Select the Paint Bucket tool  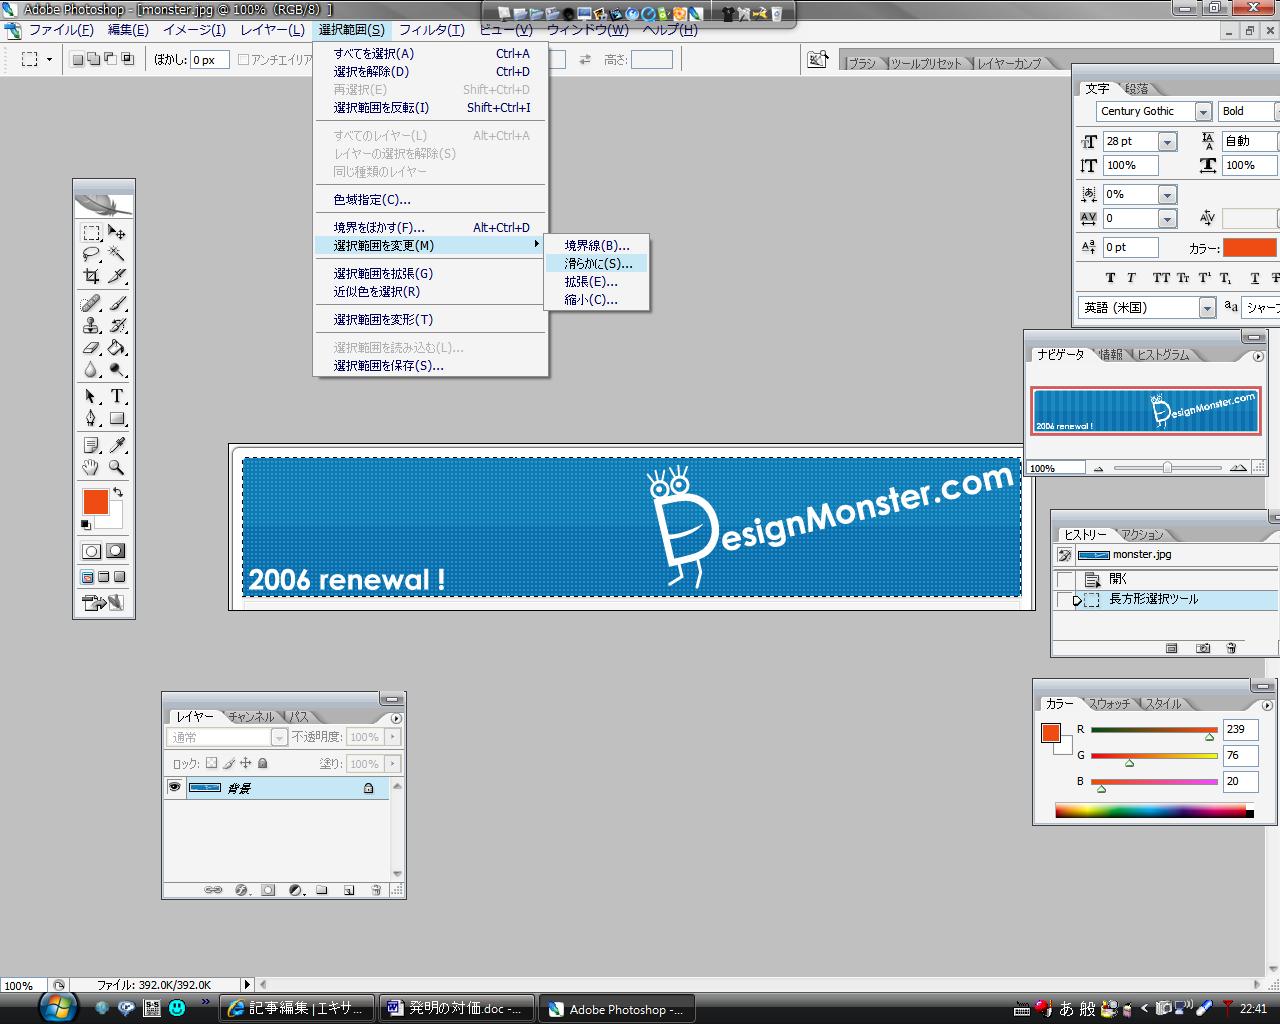click(x=117, y=347)
